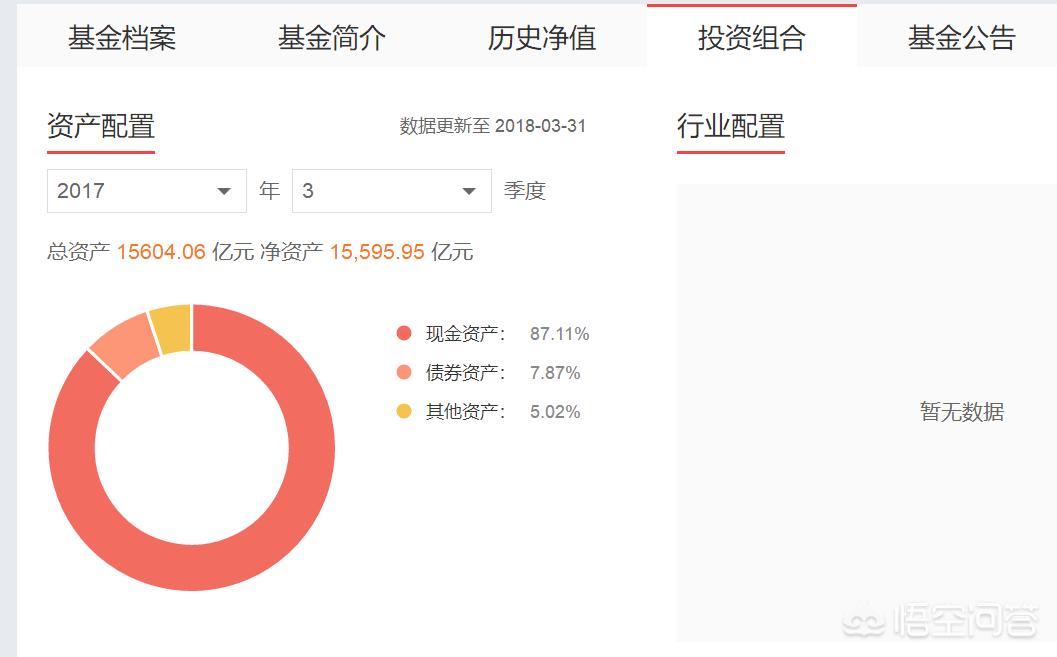Go to the 历史净值 tab
Image resolution: width=1057 pixels, height=657 pixels.
coord(542,38)
